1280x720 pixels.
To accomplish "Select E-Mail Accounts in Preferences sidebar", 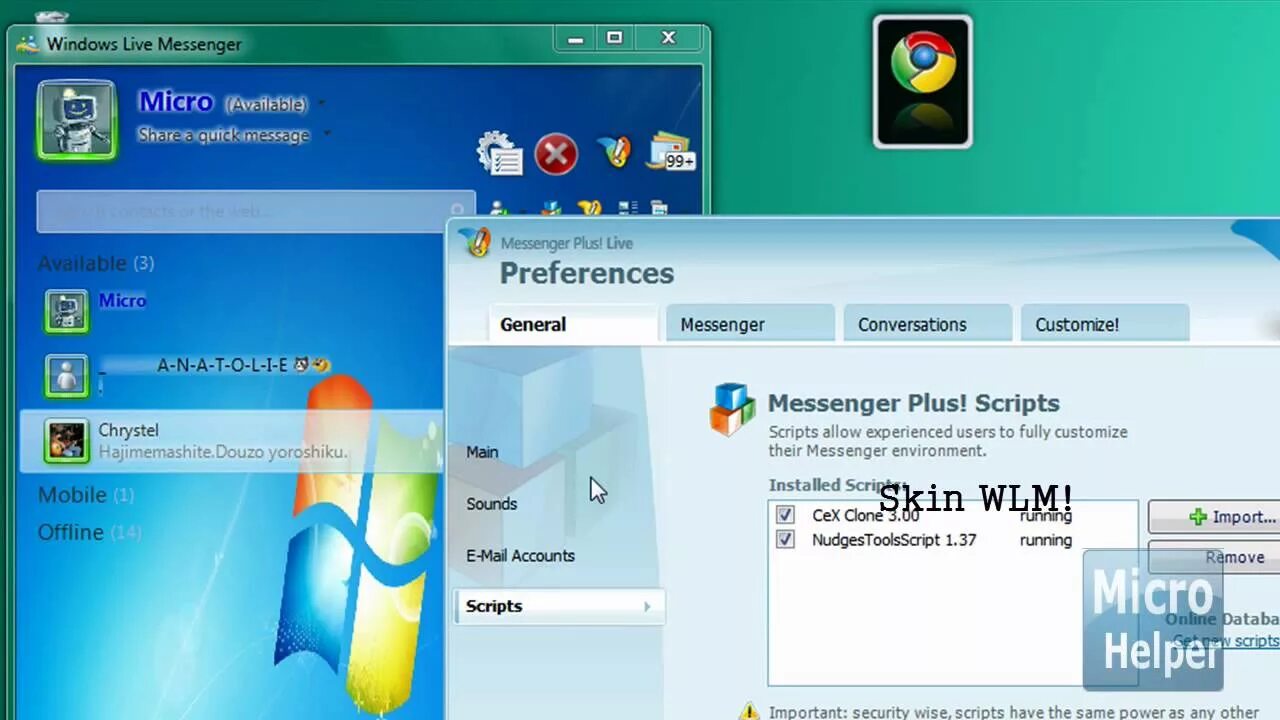I will [520, 556].
